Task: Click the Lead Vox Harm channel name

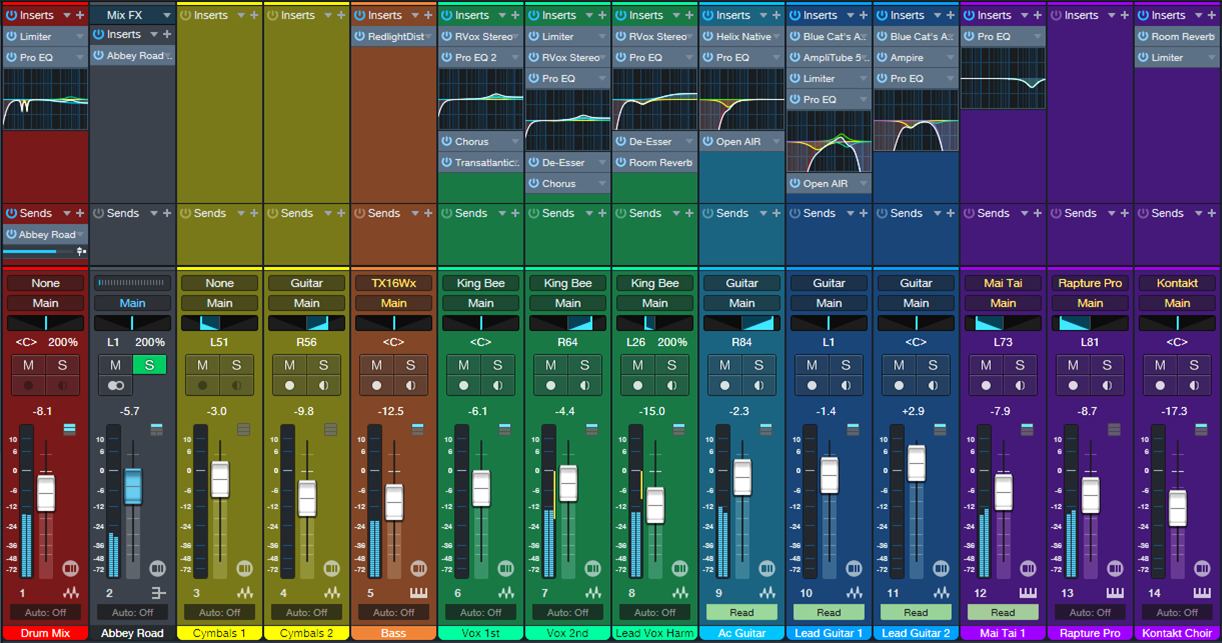Action: [655, 633]
